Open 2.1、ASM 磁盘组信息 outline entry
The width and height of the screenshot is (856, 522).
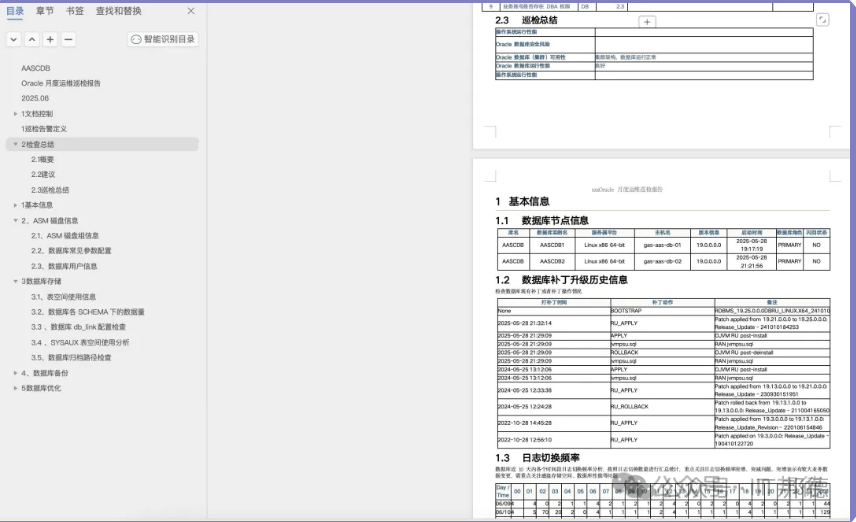[x=65, y=235]
